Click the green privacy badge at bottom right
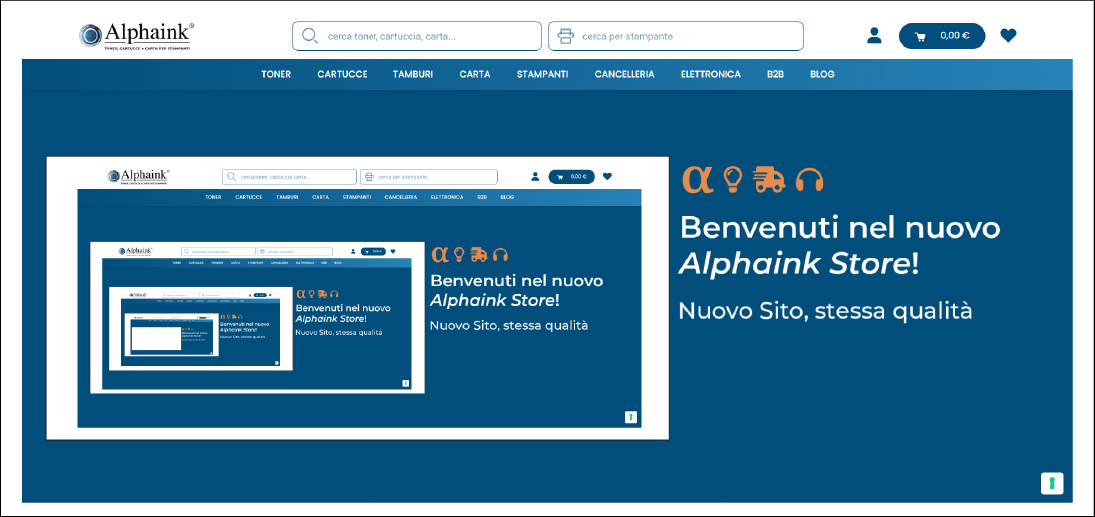 (x=1051, y=483)
